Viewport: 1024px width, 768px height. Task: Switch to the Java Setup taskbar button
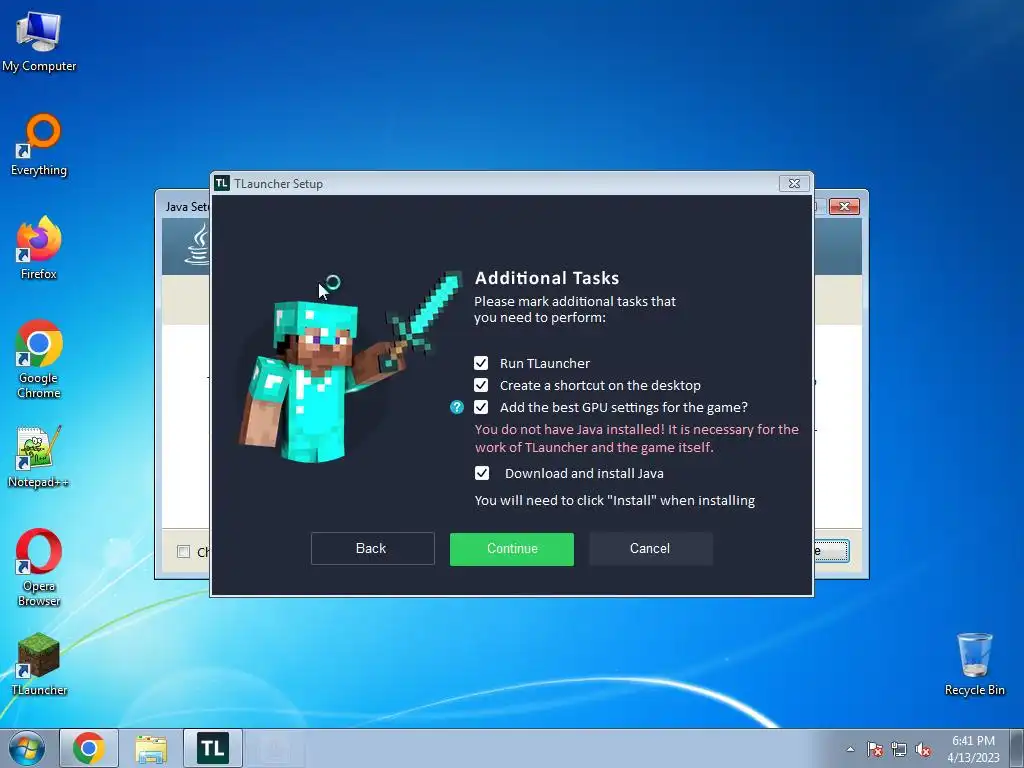[275, 748]
